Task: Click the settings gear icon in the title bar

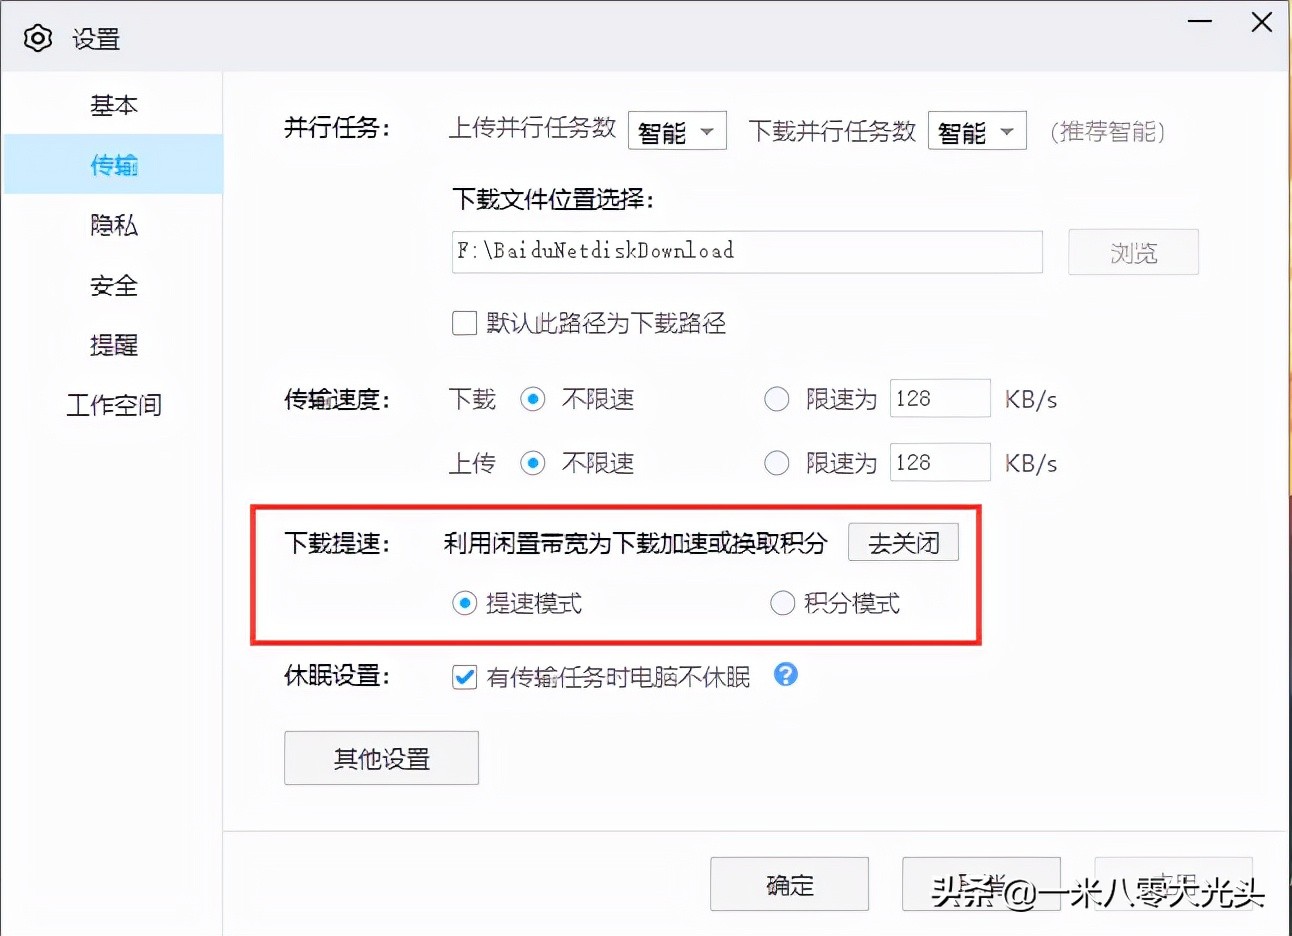Action: click(38, 37)
